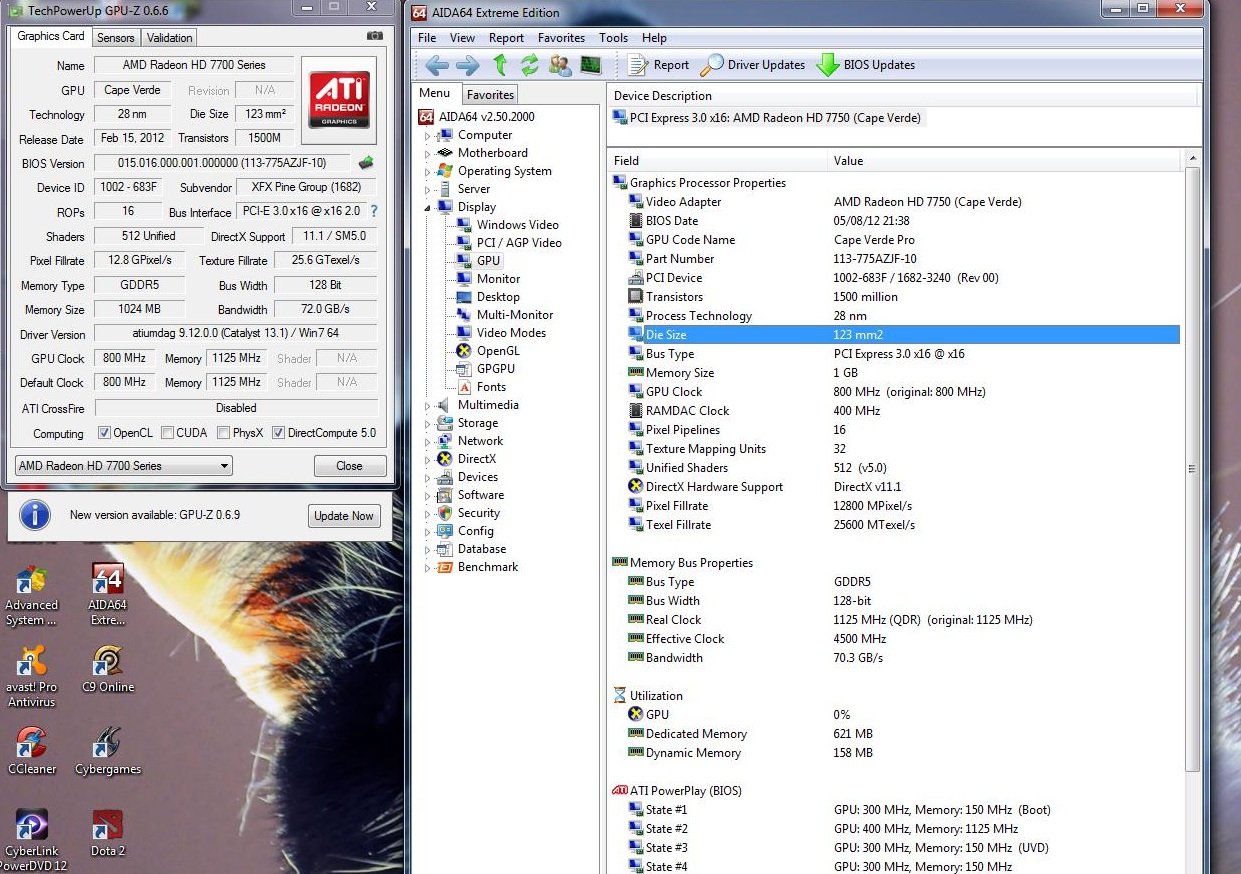1241x874 pixels.
Task: Select GPGPU in the Display tree
Action: (x=485, y=369)
